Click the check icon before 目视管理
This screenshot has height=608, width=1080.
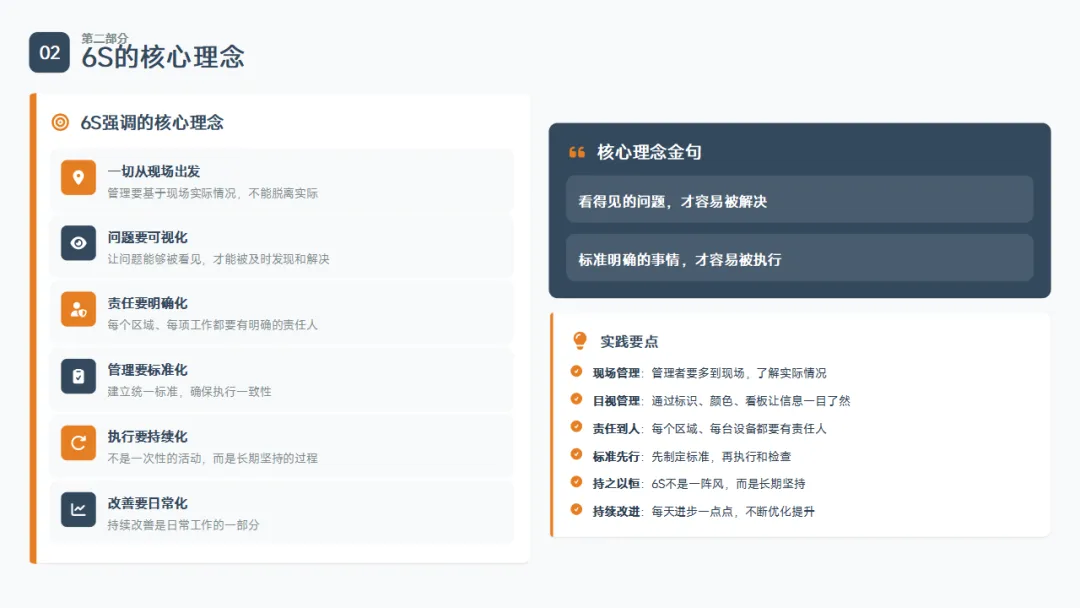(x=577, y=399)
